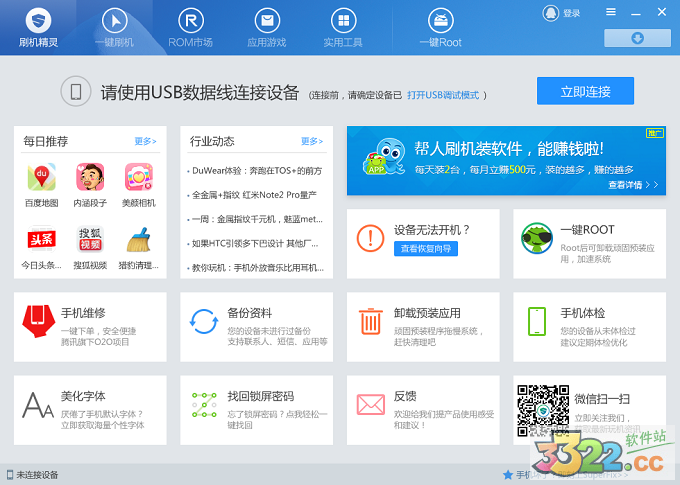
Task: Show 更多 in 每日推荐
Action: (145, 141)
